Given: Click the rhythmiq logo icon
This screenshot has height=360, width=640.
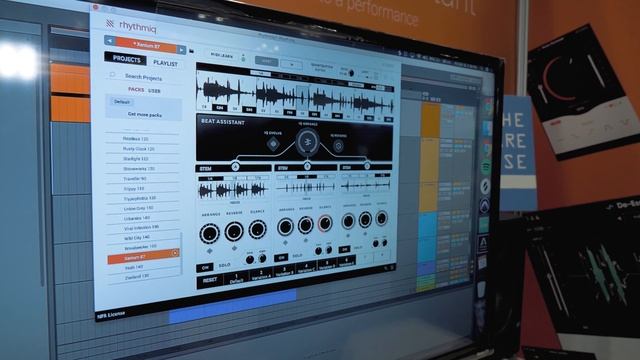Looking at the screenshot, I should (x=110, y=23).
